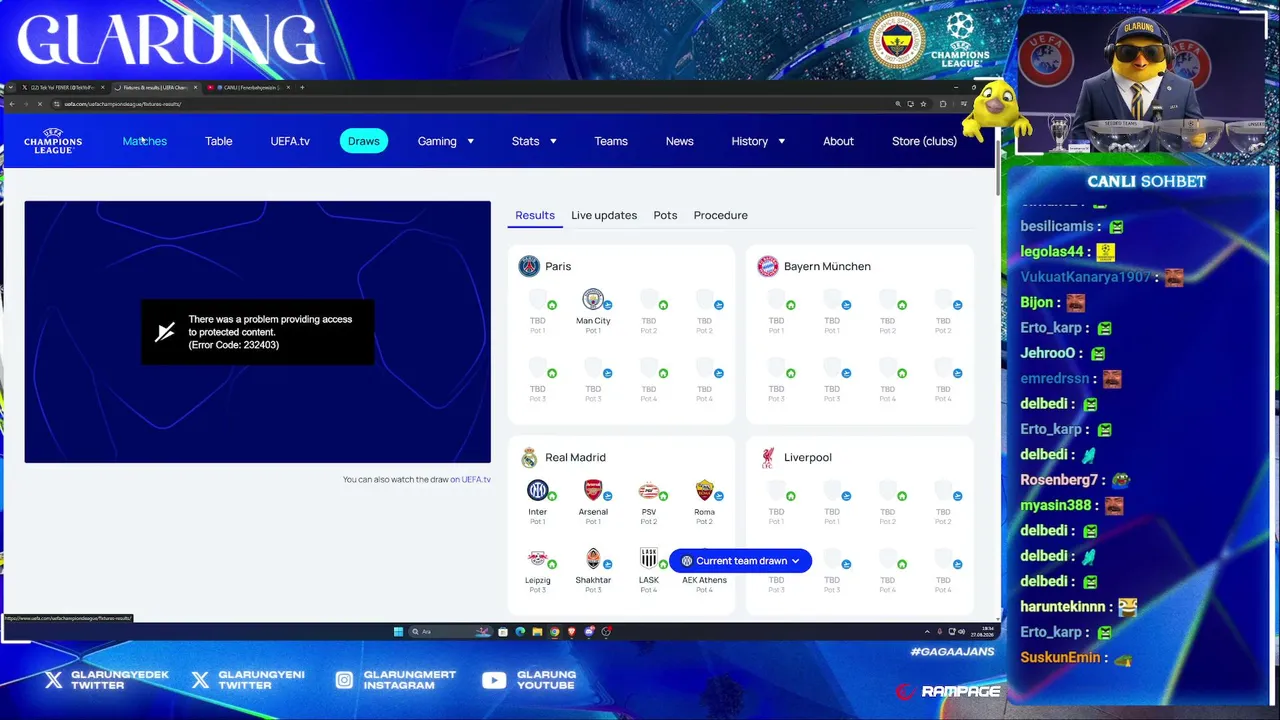Open the News page

(680, 141)
